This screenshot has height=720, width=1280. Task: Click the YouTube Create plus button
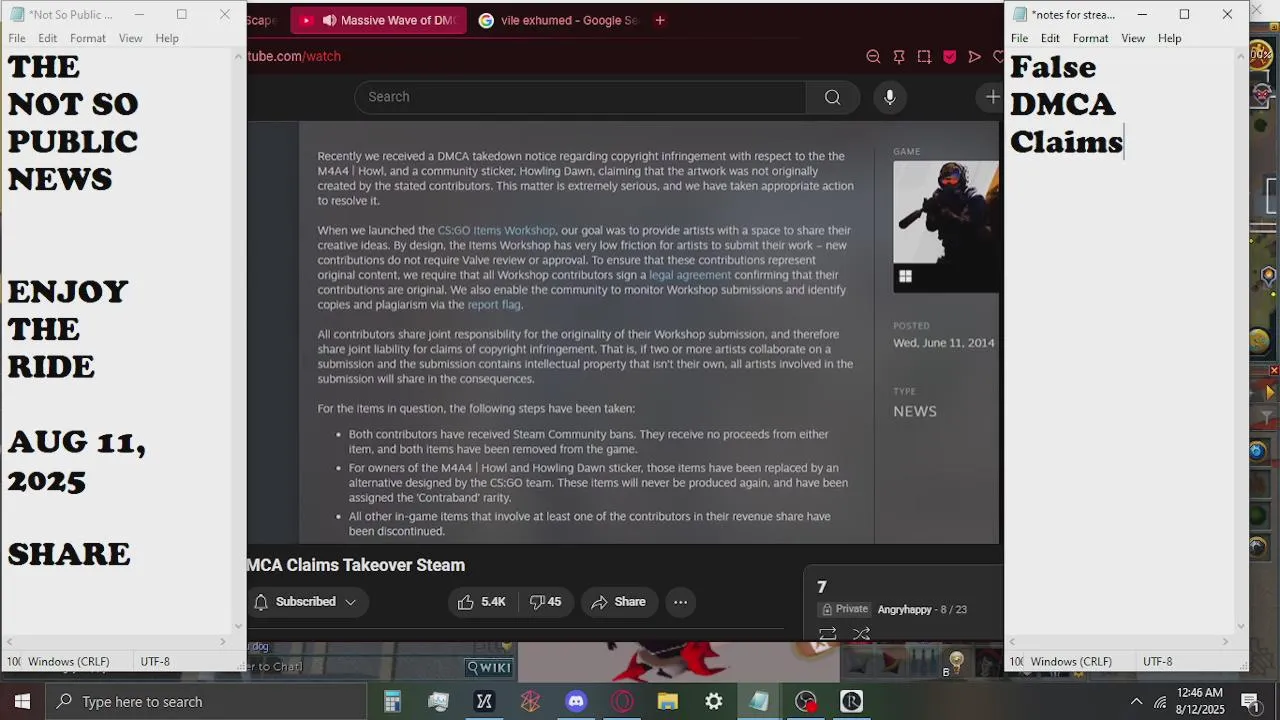coord(991,97)
